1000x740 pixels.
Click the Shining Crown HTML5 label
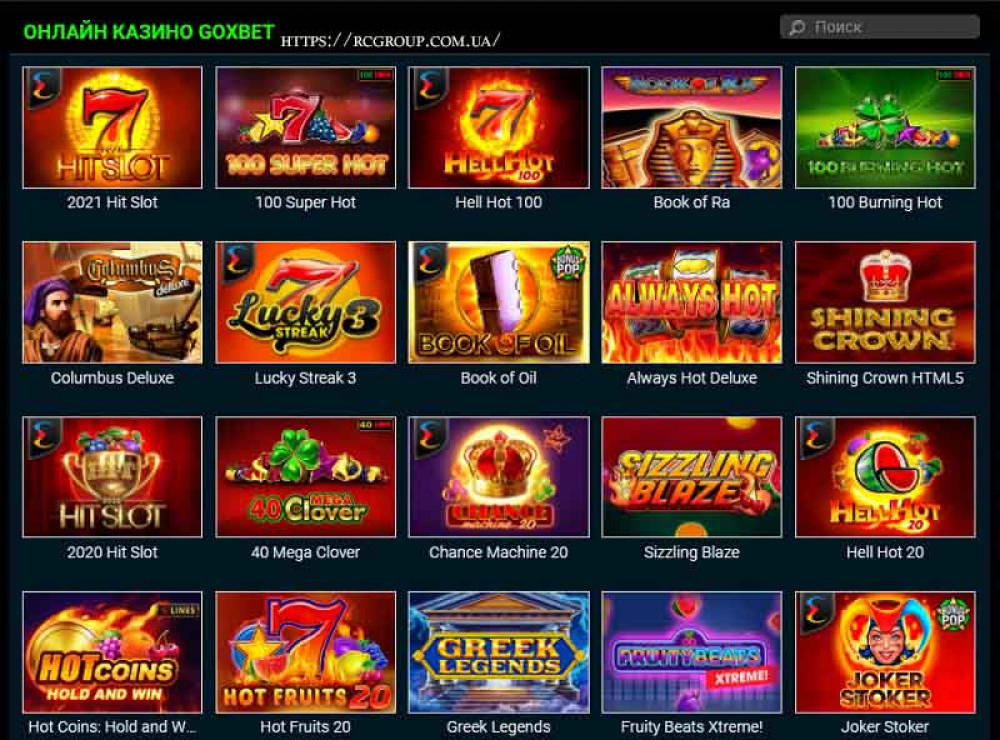pyautogui.click(x=885, y=378)
